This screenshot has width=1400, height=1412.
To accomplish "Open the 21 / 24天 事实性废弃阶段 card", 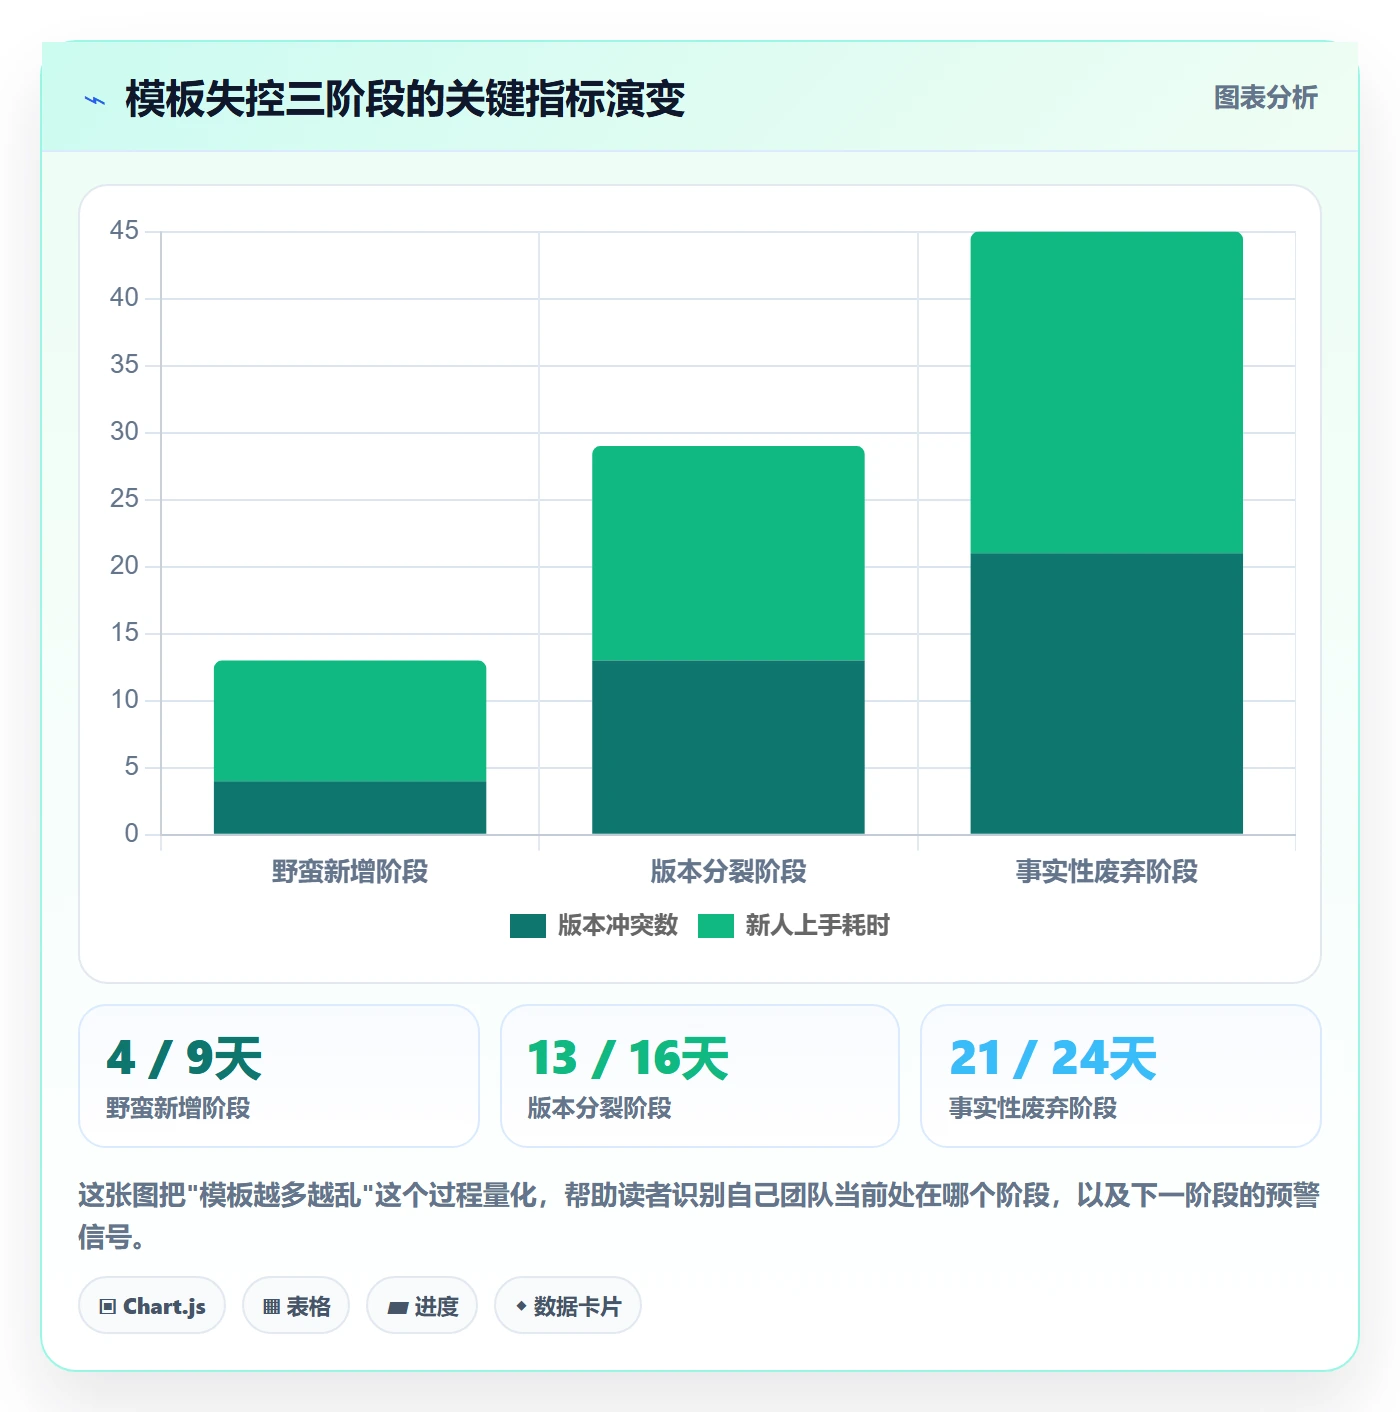I will [x=1121, y=1076].
